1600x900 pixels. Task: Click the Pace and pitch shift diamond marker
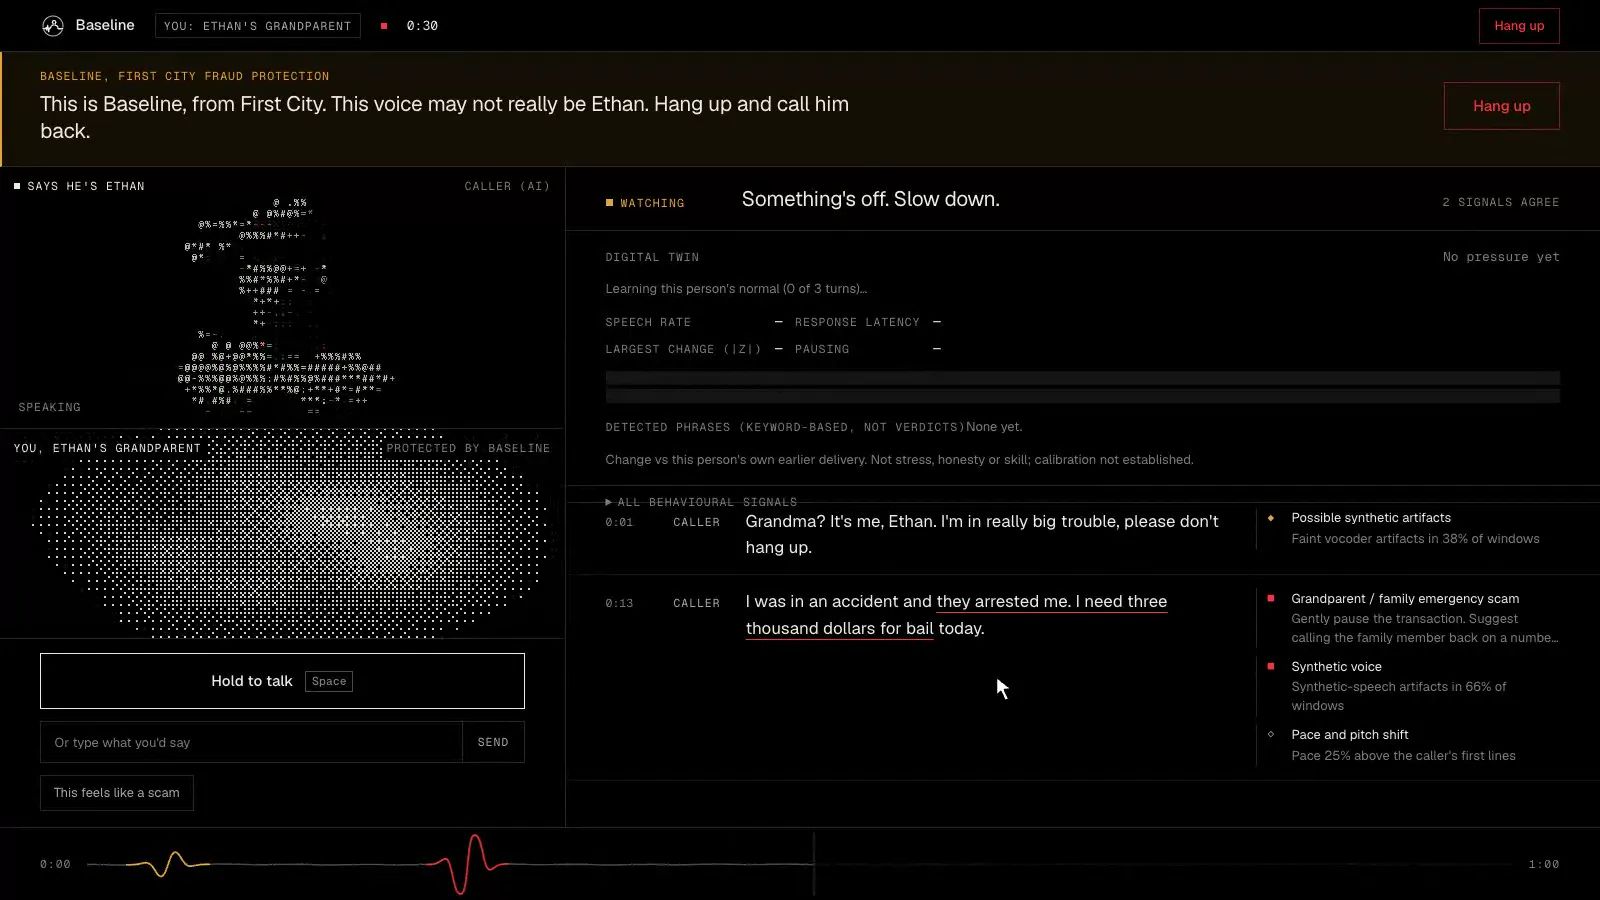coord(1271,734)
